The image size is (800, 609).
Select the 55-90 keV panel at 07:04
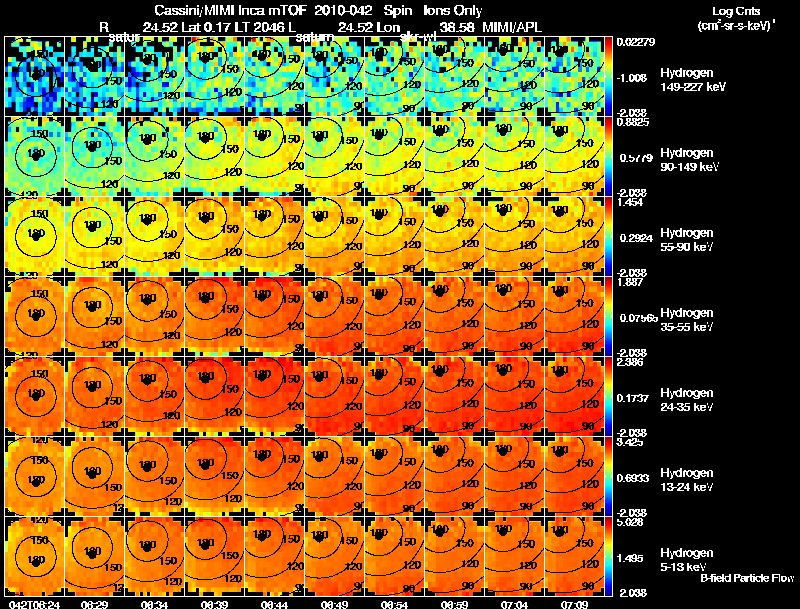[514, 237]
